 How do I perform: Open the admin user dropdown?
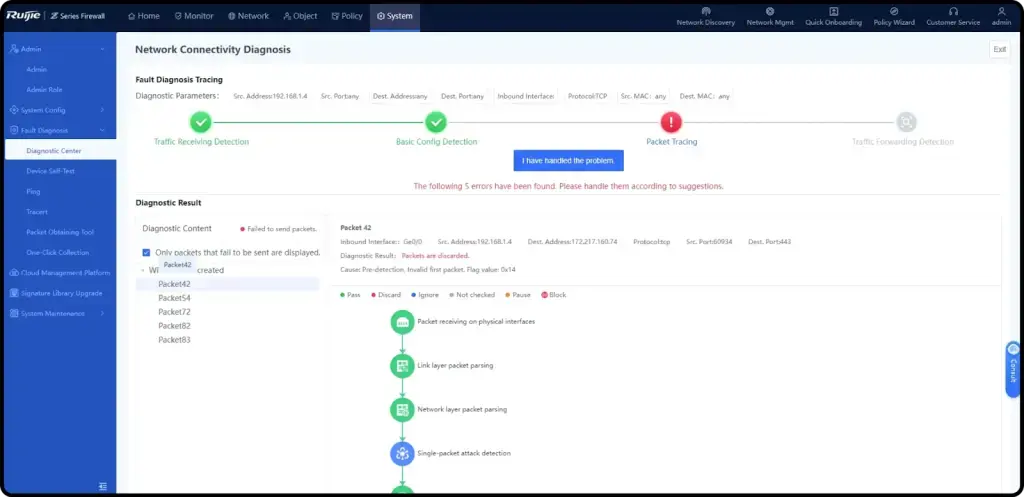[x=1002, y=16]
